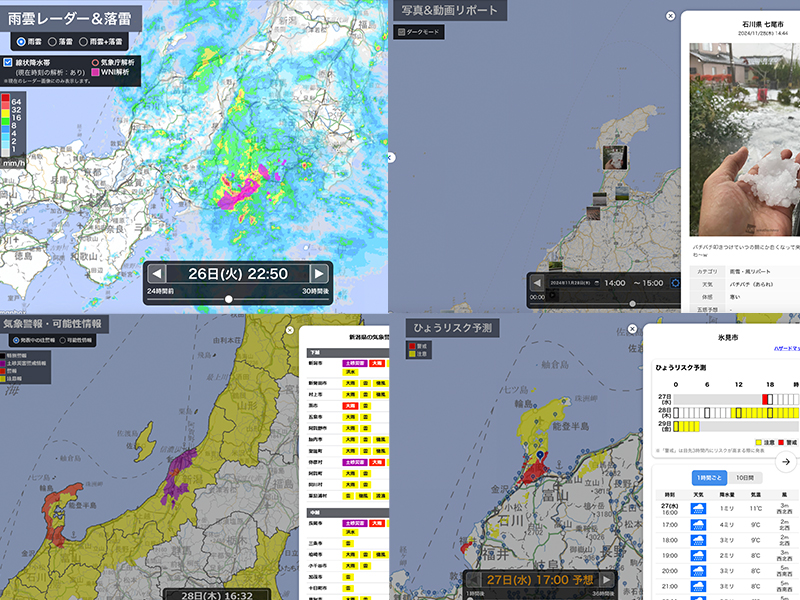The height and width of the screenshot is (600, 800).
Task: Step radar time back with left arrow
Action: pyautogui.click(x=157, y=274)
